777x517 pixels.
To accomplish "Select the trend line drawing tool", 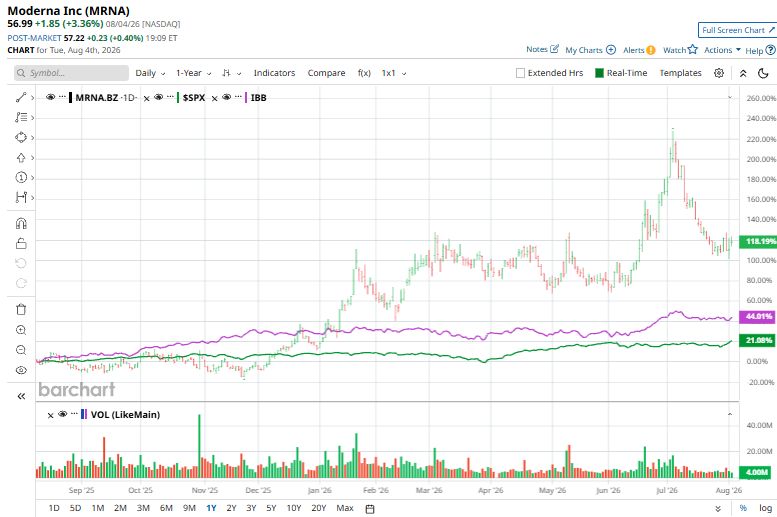I will coord(21,98).
